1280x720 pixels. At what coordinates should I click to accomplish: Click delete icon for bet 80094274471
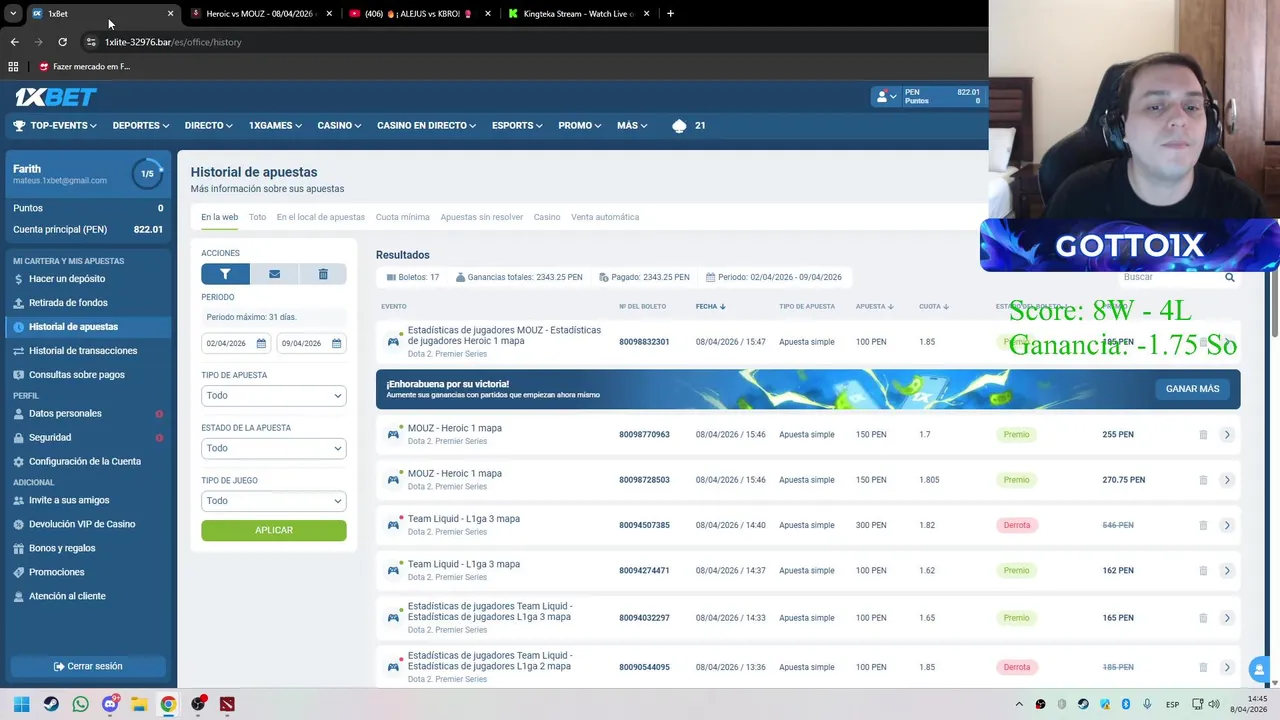[1203, 571]
